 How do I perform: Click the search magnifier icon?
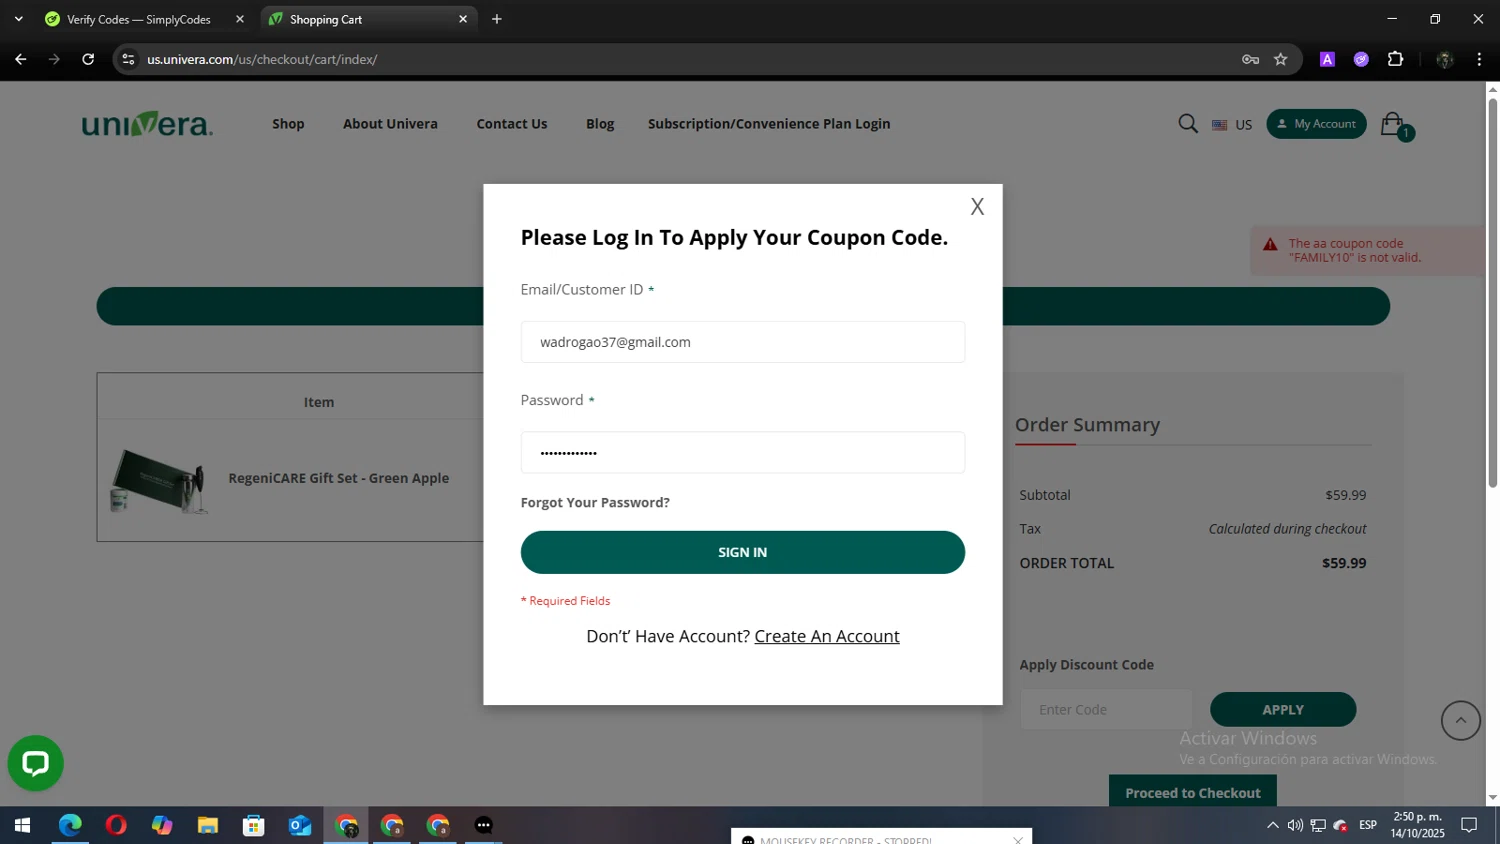click(1188, 124)
